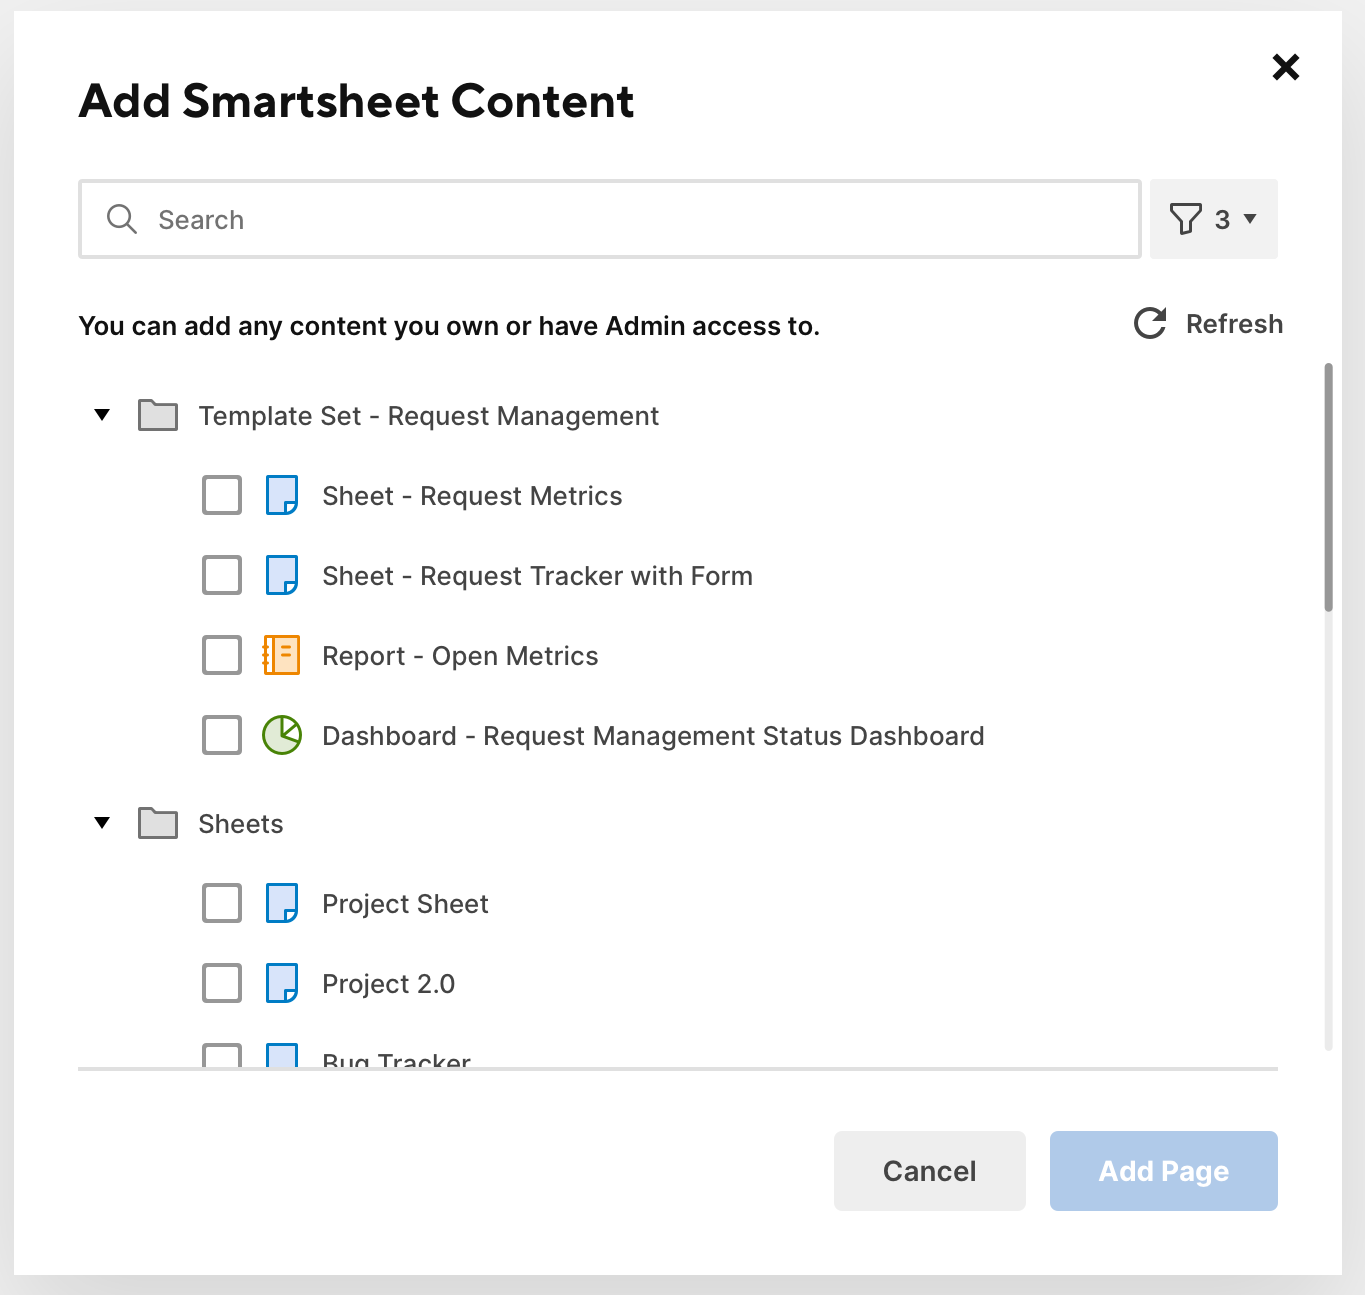
Task: Click the vertical scrollbar of the content list
Action: (x=1328, y=487)
